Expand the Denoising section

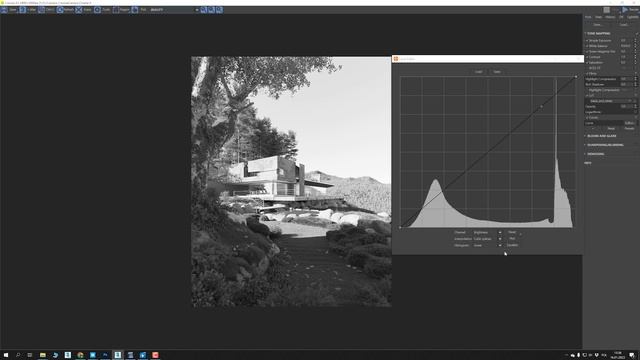(595, 154)
